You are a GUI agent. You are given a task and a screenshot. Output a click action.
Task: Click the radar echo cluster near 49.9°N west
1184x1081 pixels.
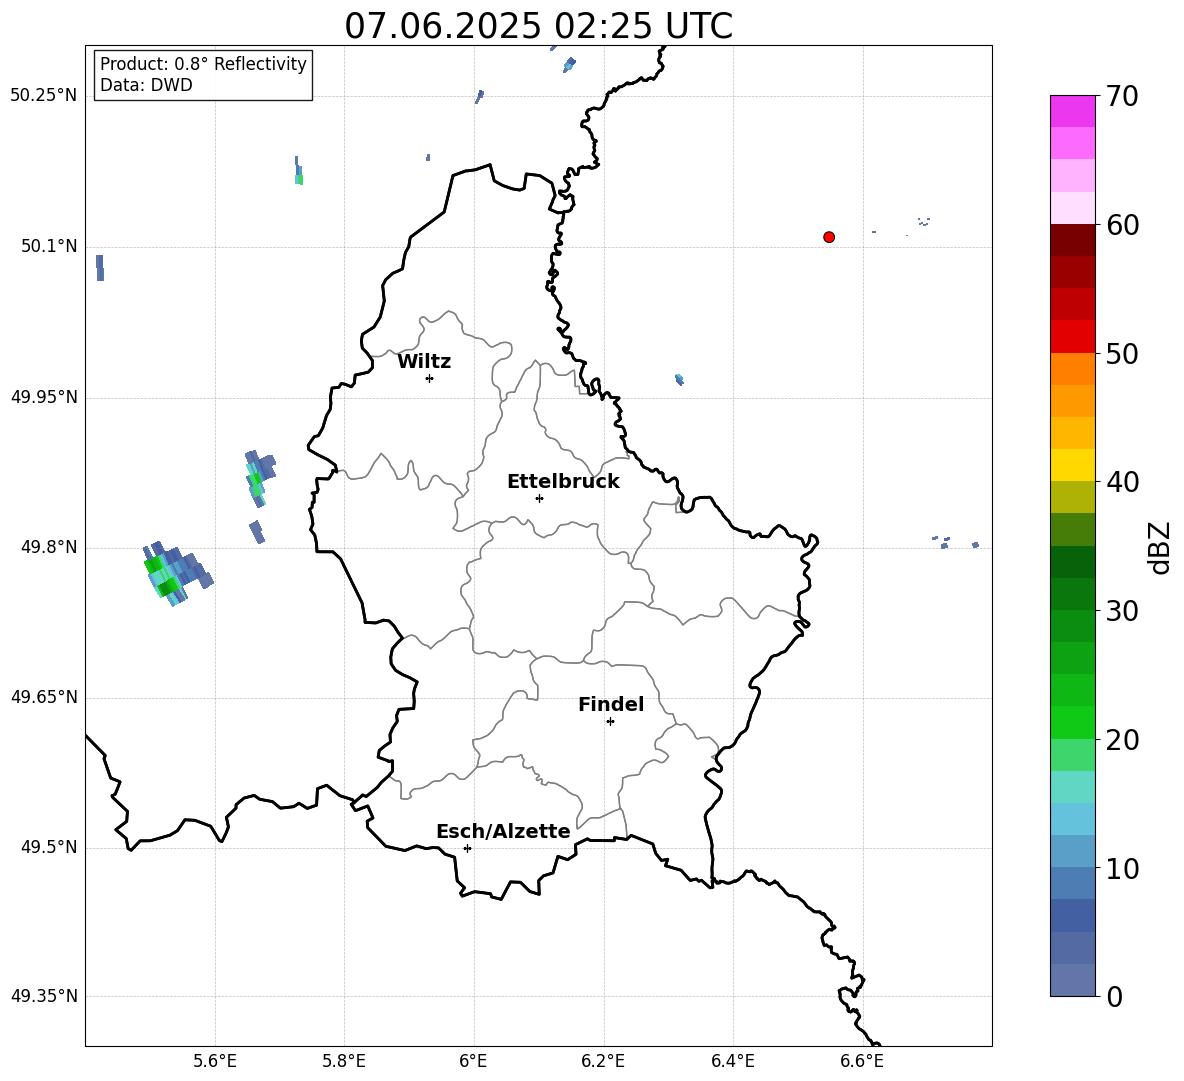click(259, 478)
